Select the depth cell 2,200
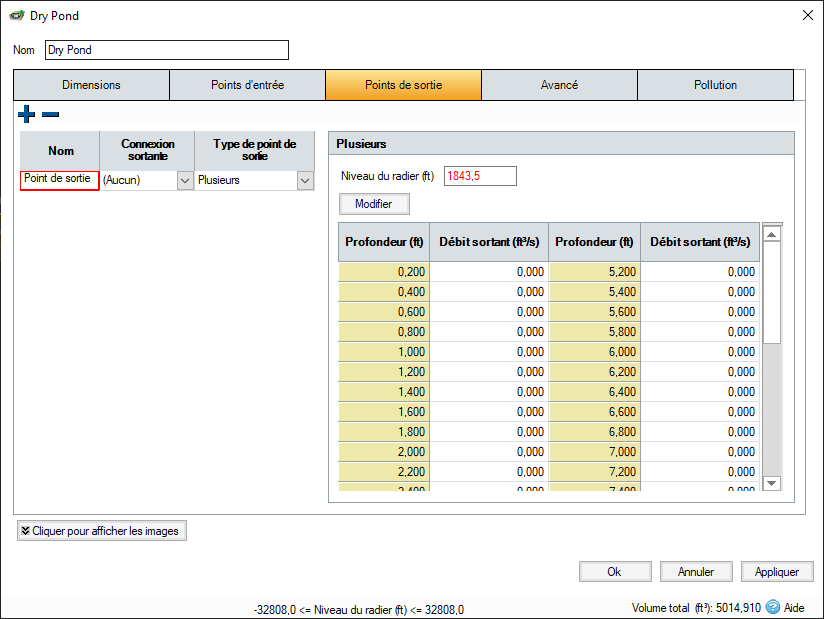 pos(384,471)
